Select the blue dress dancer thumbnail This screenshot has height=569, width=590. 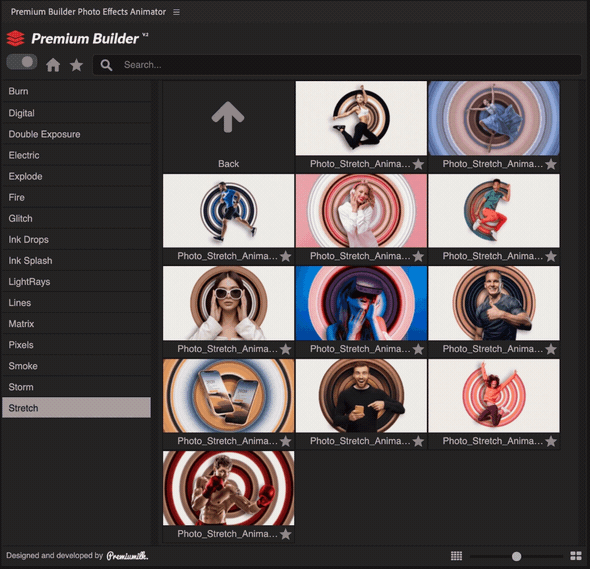(494, 118)
